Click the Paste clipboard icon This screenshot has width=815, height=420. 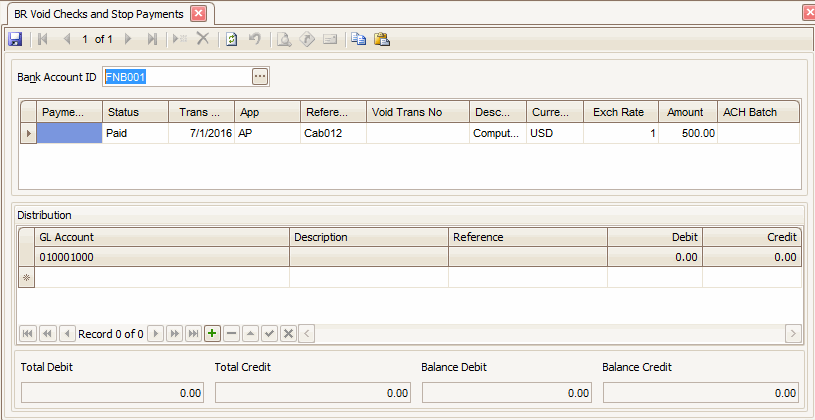pos(381,39)
